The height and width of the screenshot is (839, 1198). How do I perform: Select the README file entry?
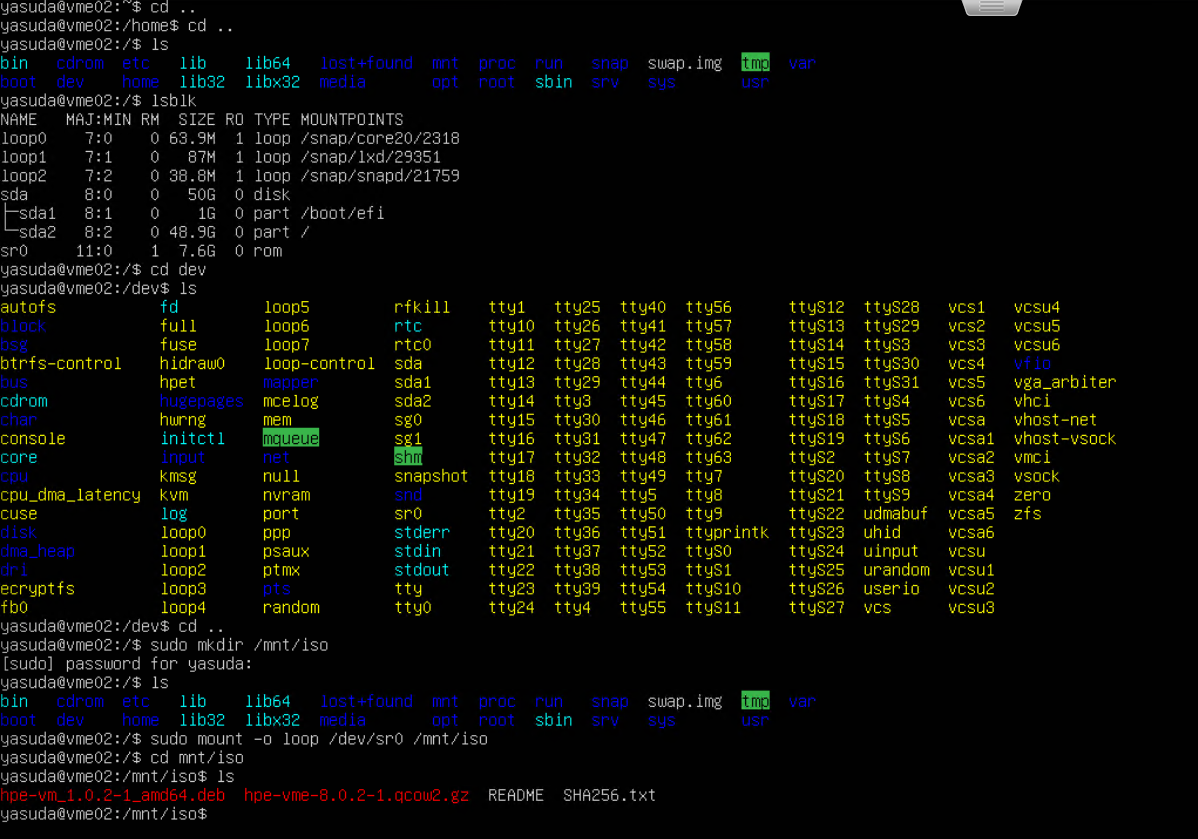[516, 795]
